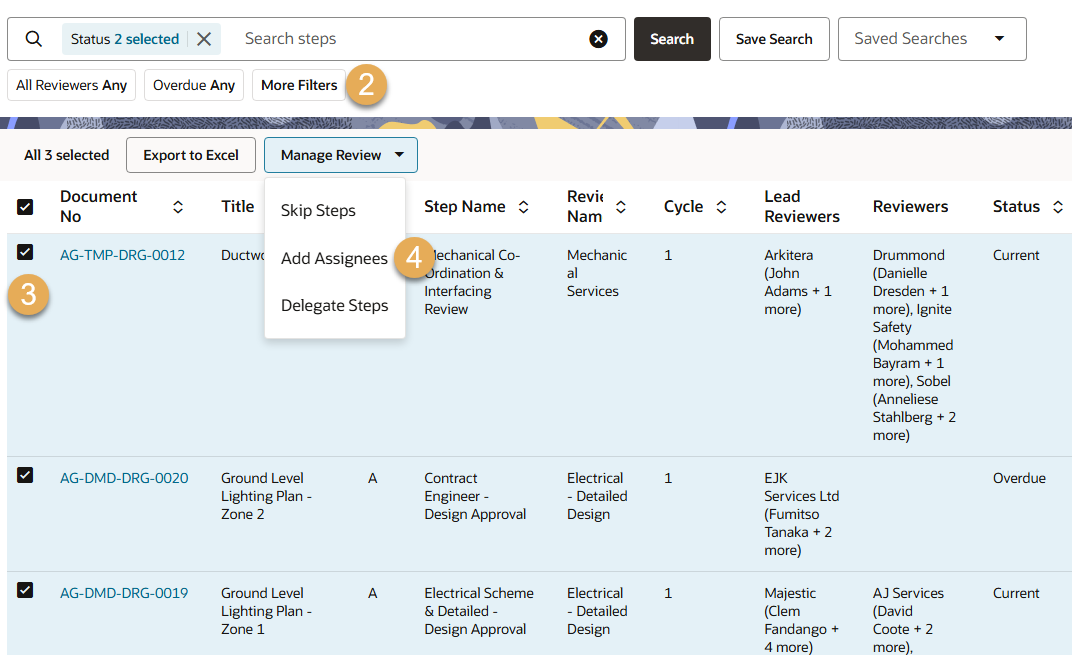Choose Skip Steps from the menu
Viewport: 1072px width, 655px height.
pyautogui.click(x=318, y=211)
